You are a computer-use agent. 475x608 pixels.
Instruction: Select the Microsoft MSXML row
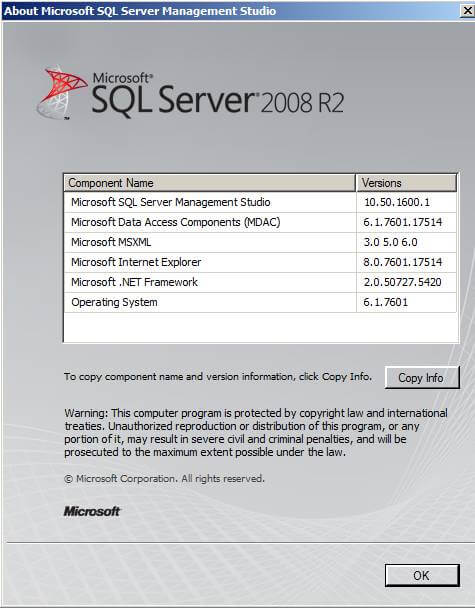click(260, 242)
